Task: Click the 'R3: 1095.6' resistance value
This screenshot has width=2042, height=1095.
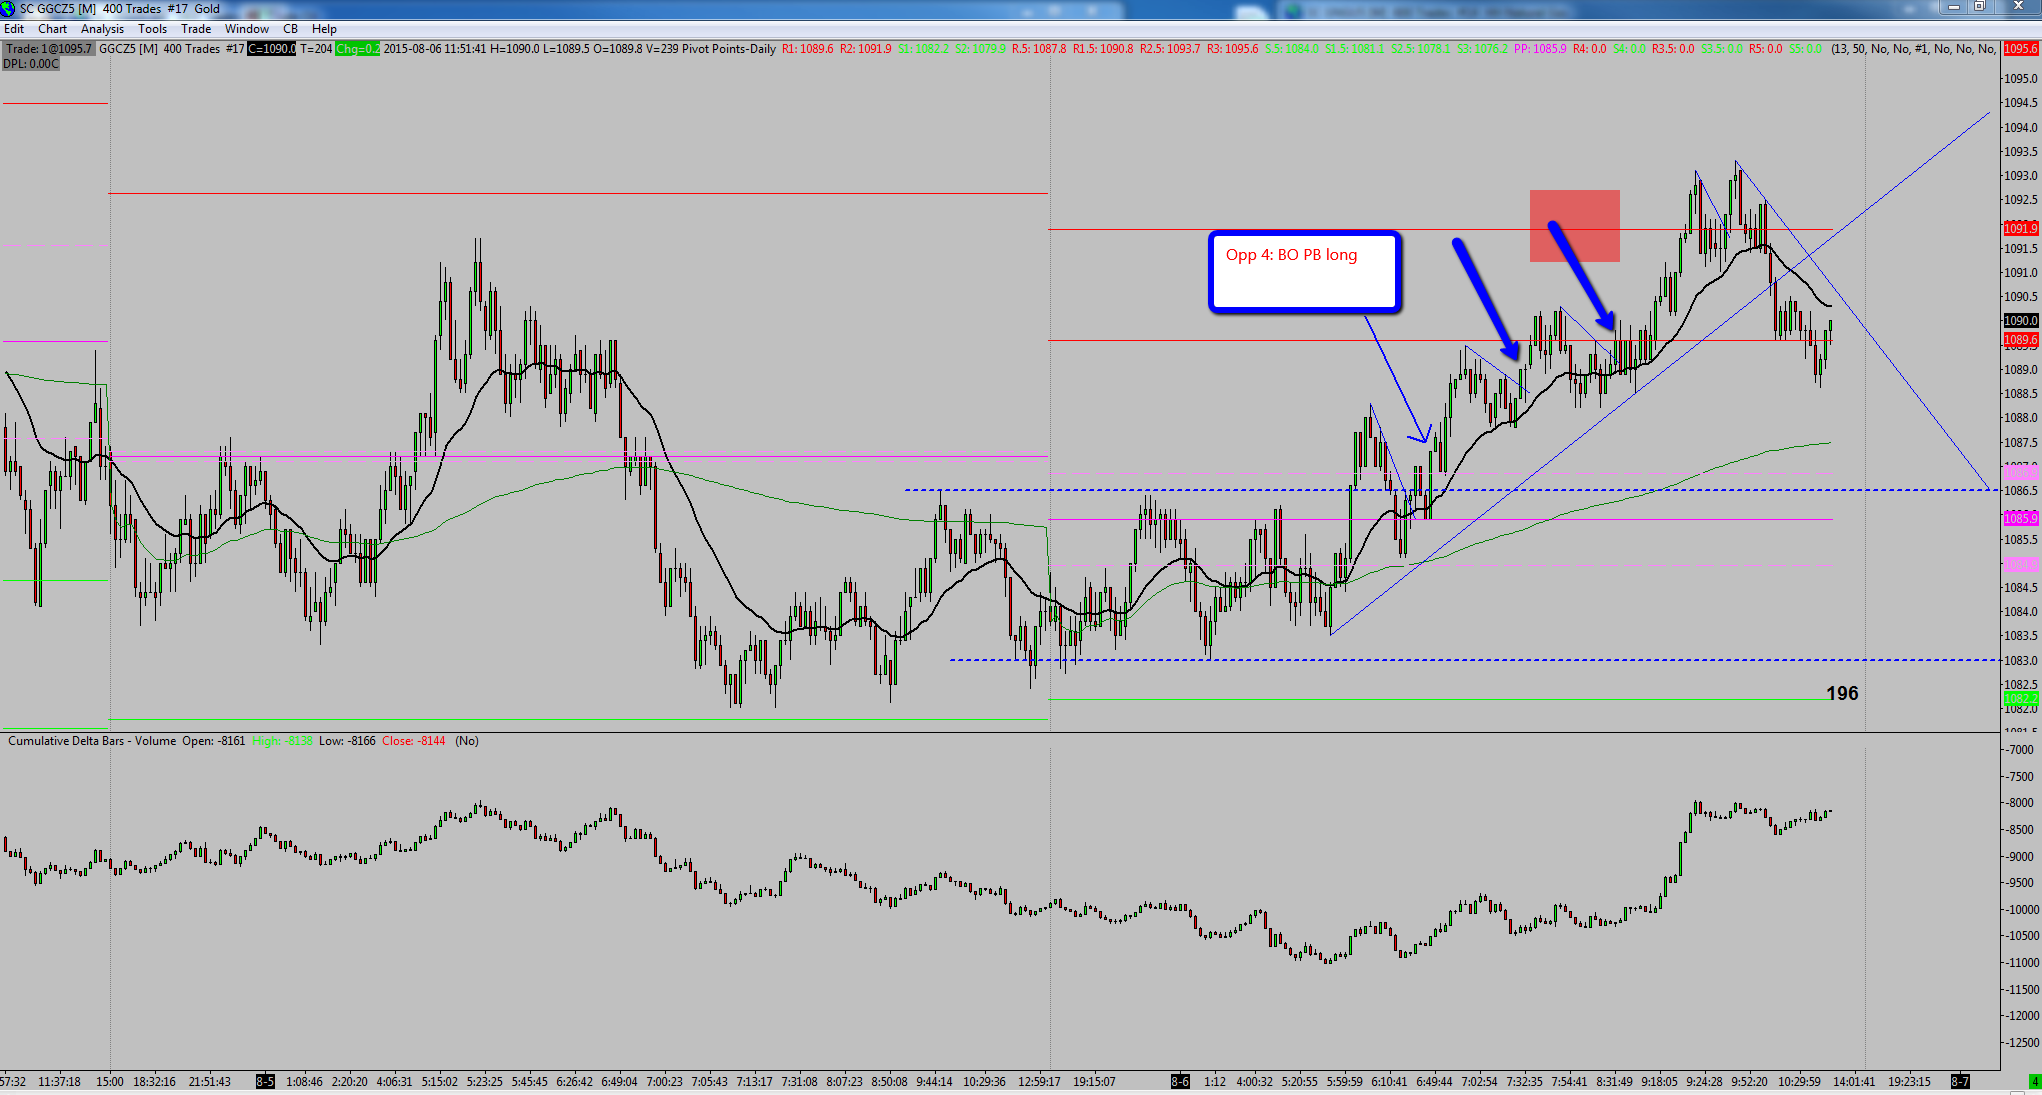Action: point(1233,49)
